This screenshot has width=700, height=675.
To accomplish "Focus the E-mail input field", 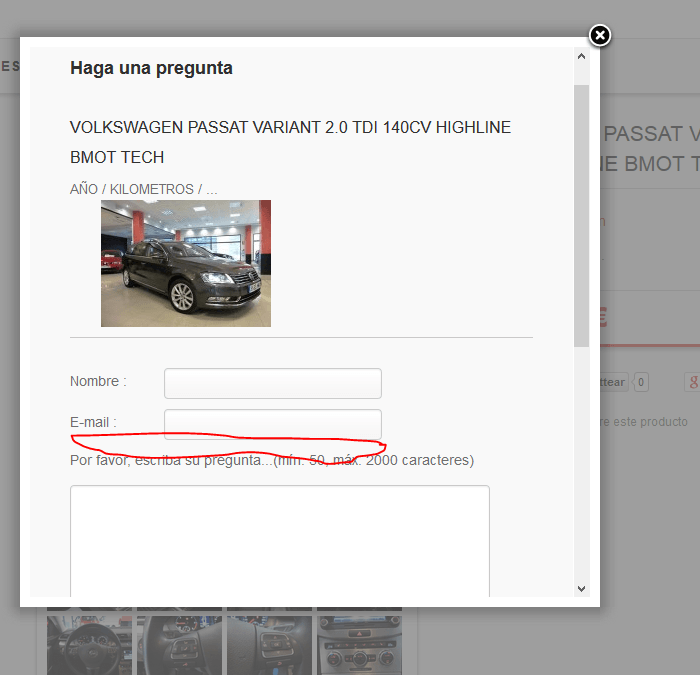I will [273, 424].
